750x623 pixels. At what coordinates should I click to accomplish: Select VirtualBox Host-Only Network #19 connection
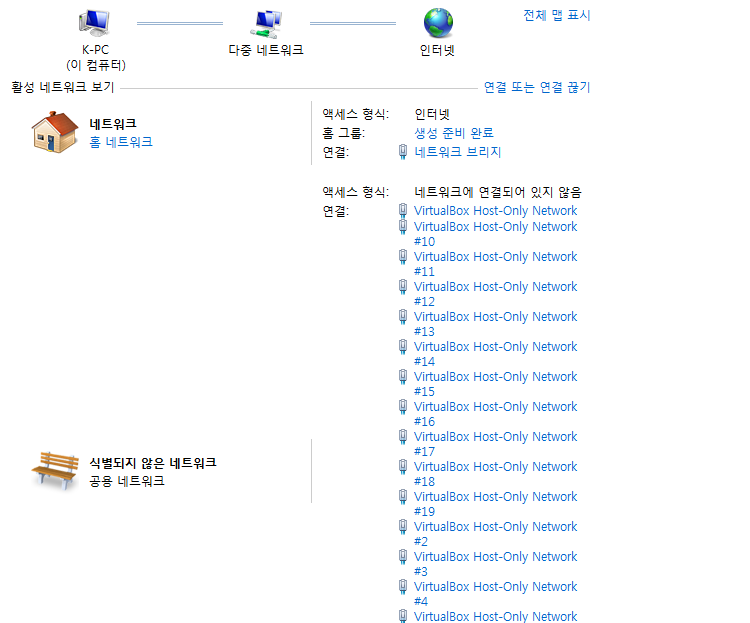tap(495, 497)
